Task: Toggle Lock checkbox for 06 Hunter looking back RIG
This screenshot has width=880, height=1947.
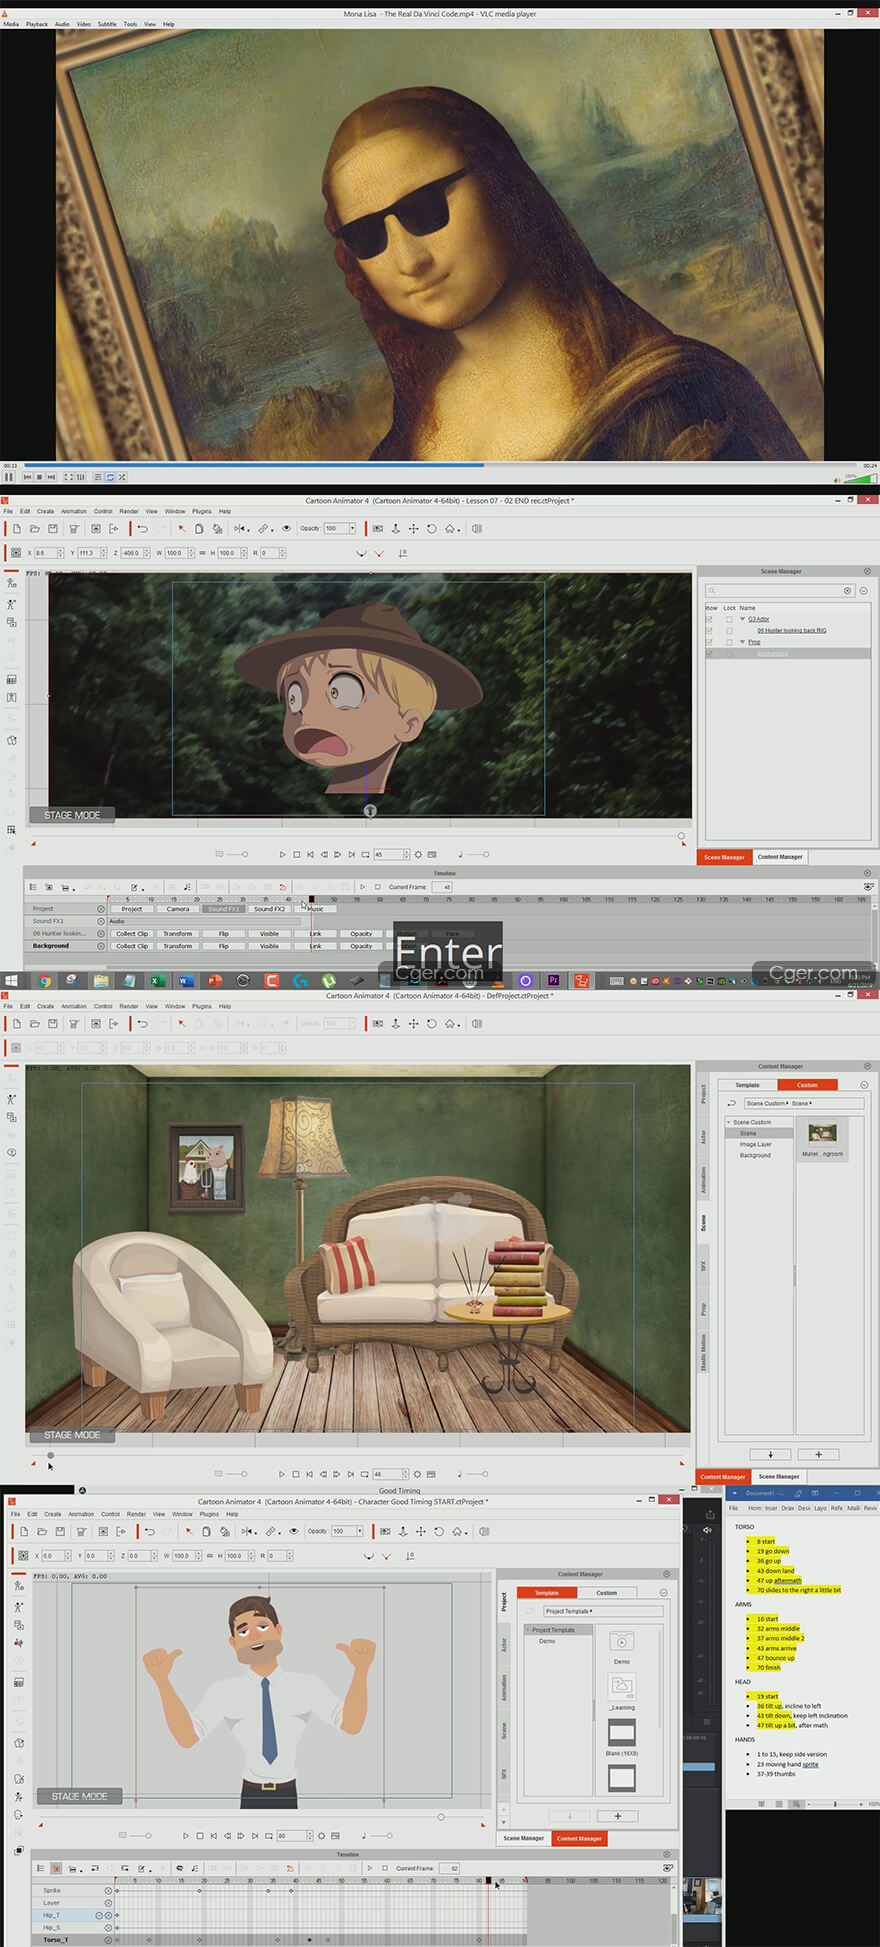Action: point(729,631)
